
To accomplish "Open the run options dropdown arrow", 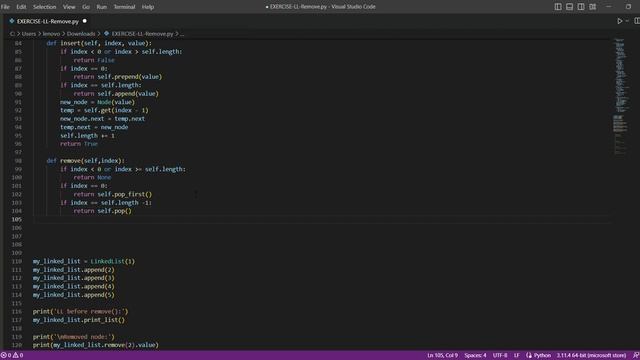I will [627, 21].
